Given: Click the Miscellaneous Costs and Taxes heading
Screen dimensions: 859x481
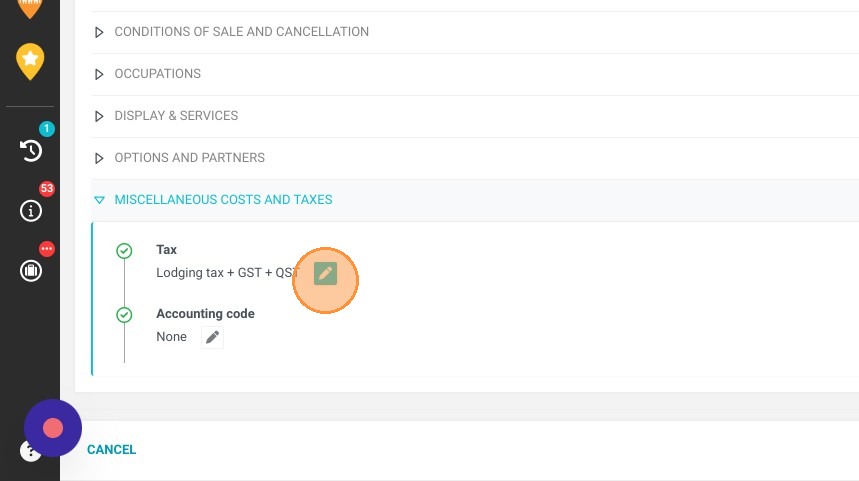Looking at the screenshot, I should click(x=223, y=199).
